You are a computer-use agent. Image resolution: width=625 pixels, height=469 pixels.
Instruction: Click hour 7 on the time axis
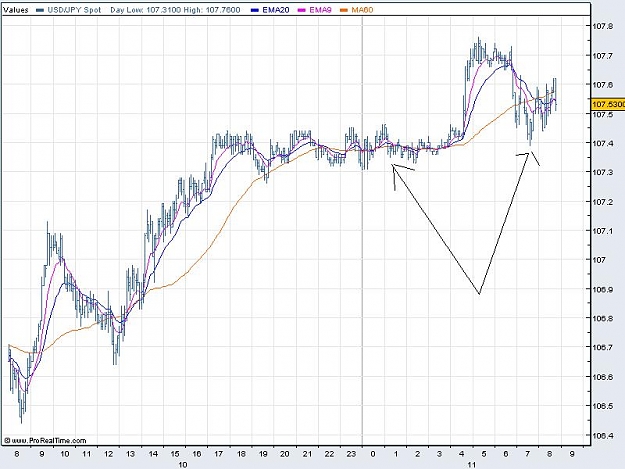pyautogui.click(x=527, y=454)
